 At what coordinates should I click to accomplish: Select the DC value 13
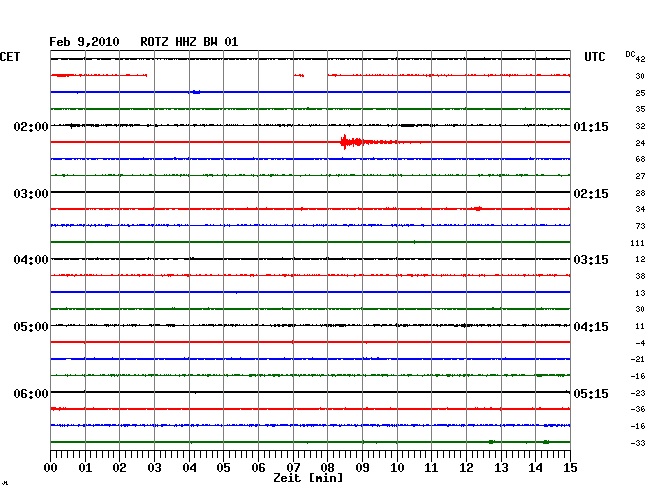point(640,293)
